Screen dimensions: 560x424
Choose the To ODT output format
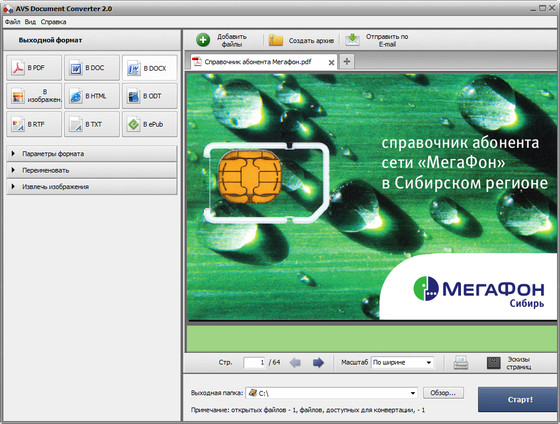150,96
